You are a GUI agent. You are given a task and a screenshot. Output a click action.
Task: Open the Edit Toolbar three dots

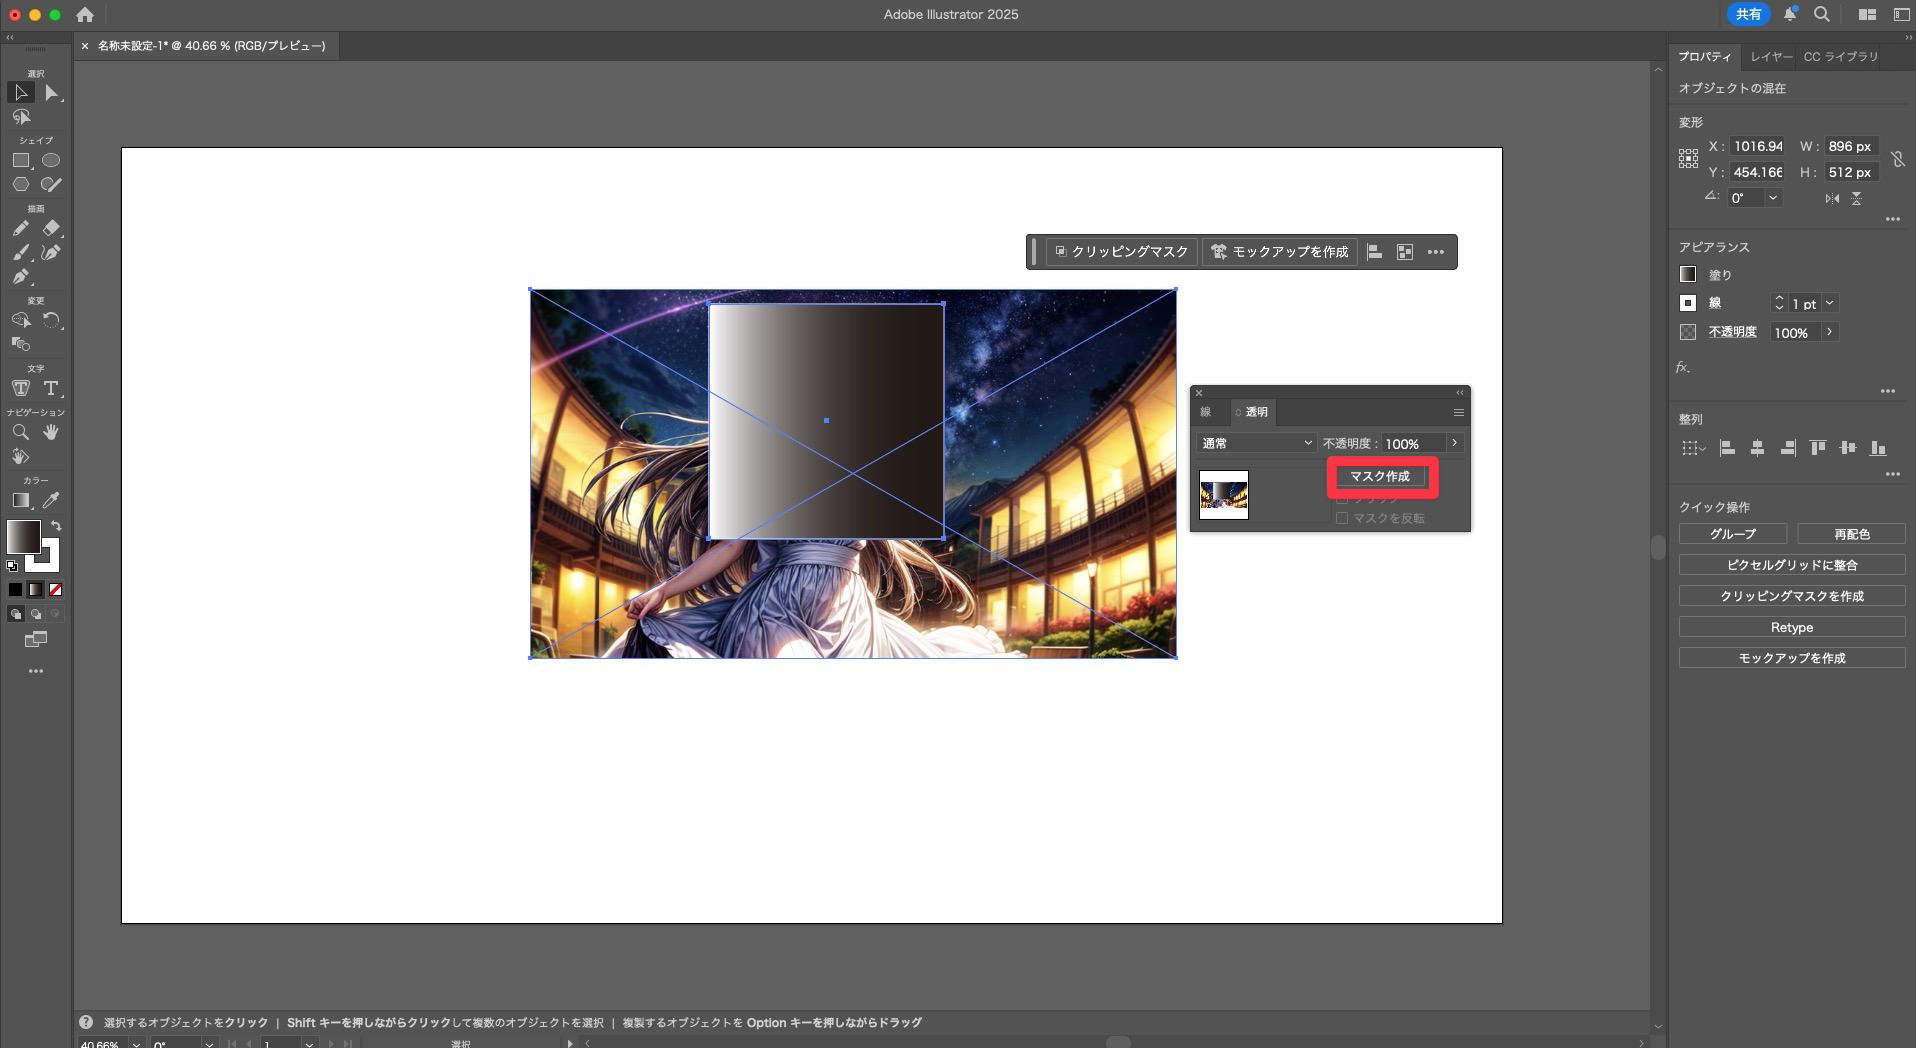click(x=36, y=671)
